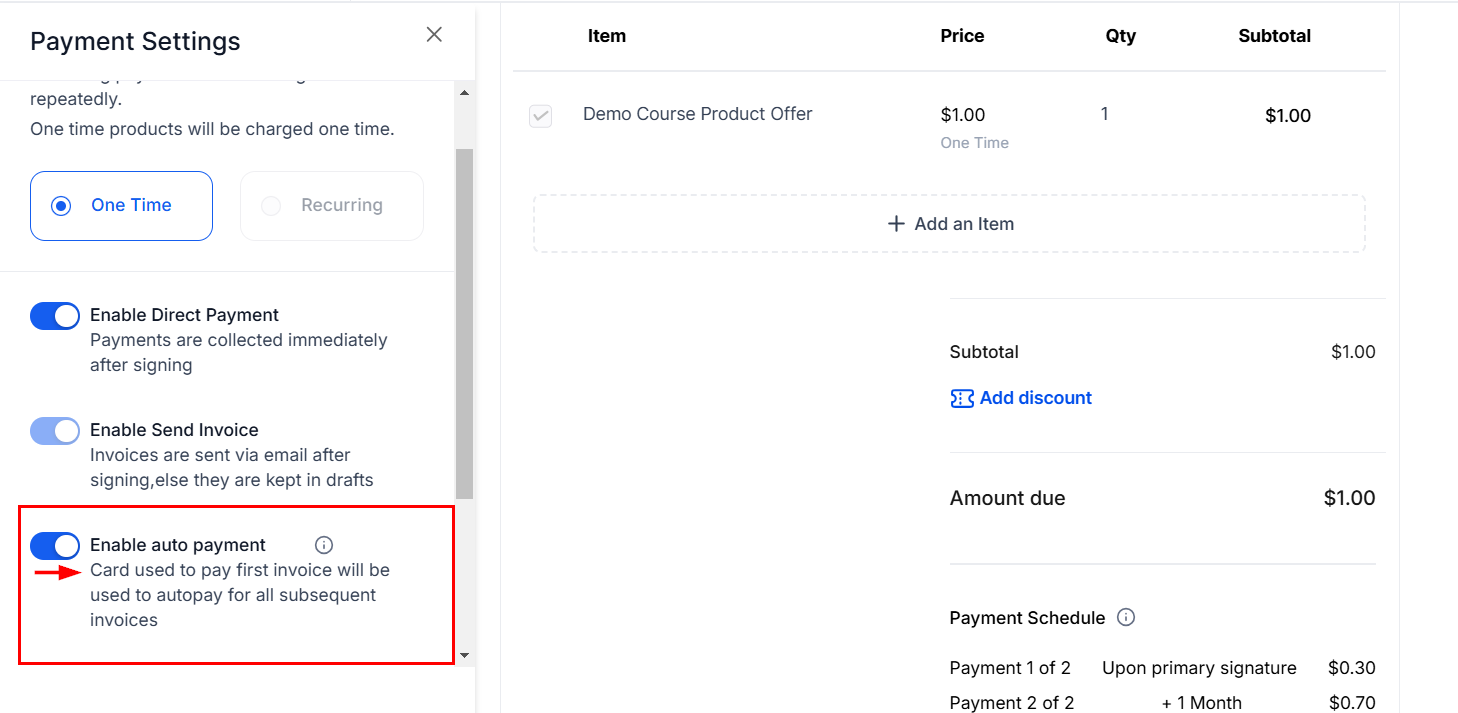The image size is (1458, 713).
Task: Click the quantity value 1 in the item row
Action: 1105,114
